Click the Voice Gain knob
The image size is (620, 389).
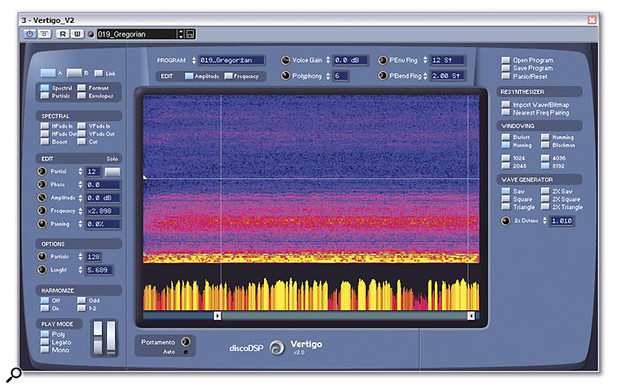click(285, 60)
